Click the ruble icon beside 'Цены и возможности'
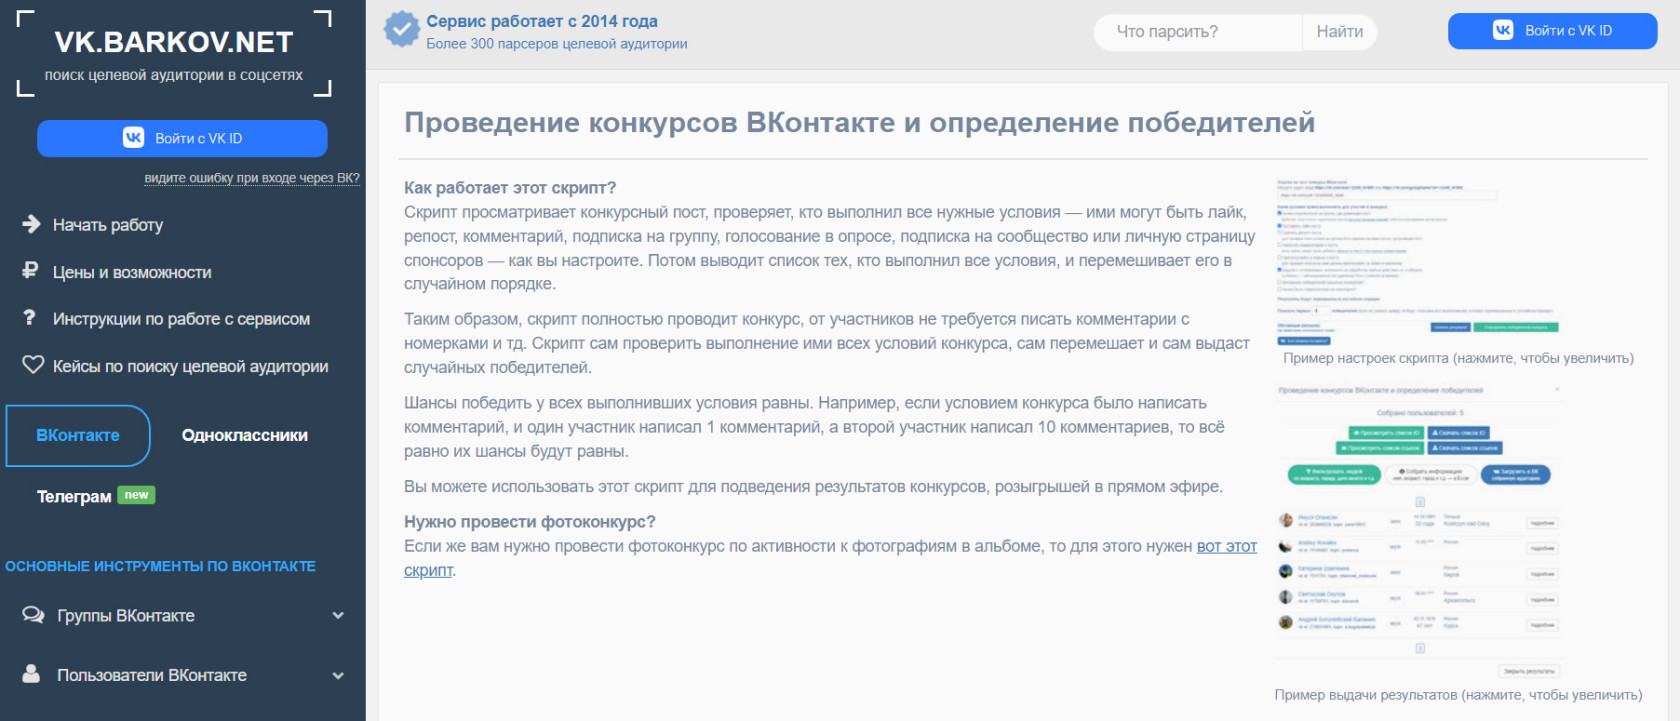This screenshot has width=1680, height=721. coord(31,271)
